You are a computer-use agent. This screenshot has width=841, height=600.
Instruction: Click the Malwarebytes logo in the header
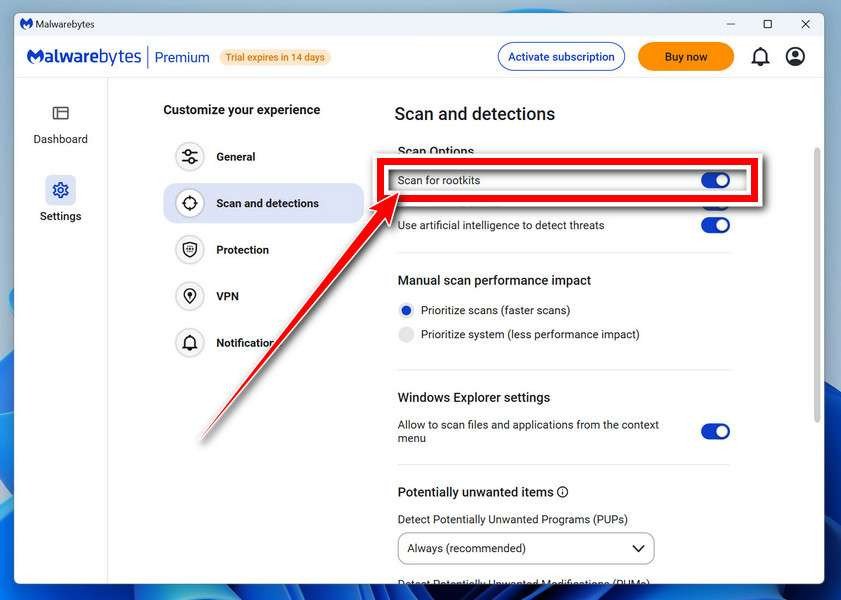coord(84,56)
